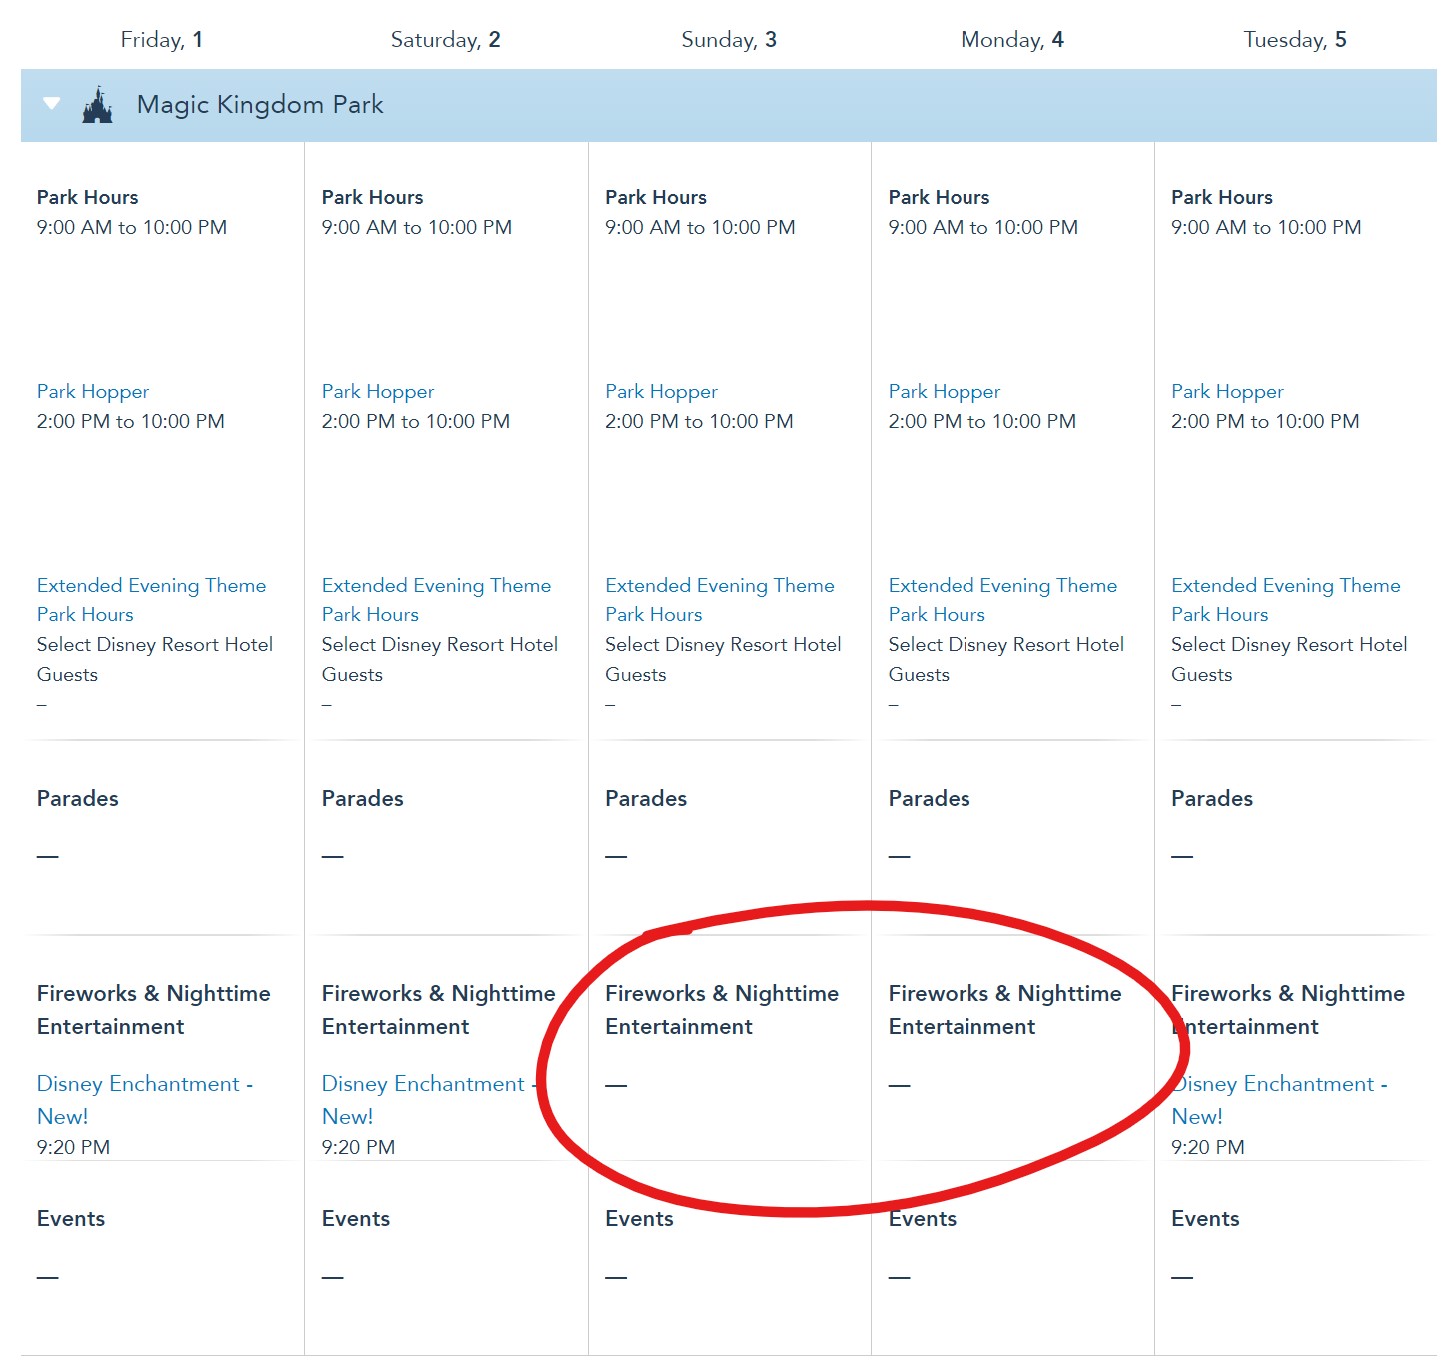Select the Tuesday, 5 column header
The width and height of the screenshot is (1454, 1370).
coord(1295,40)
